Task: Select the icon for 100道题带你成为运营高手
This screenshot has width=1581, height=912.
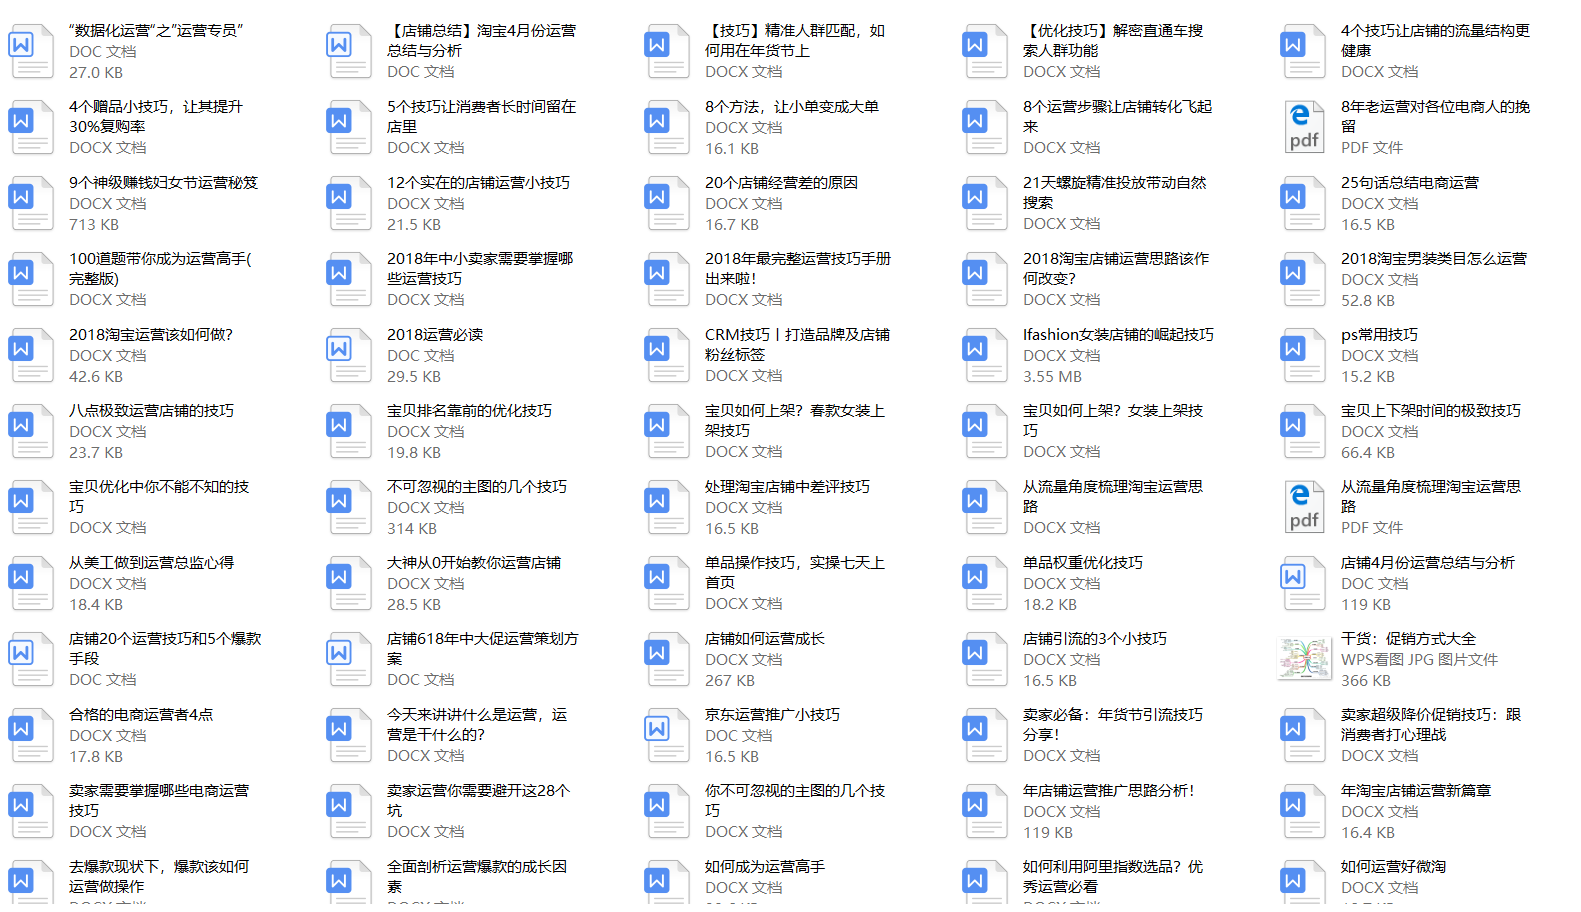Action: (x=31, y=279)
